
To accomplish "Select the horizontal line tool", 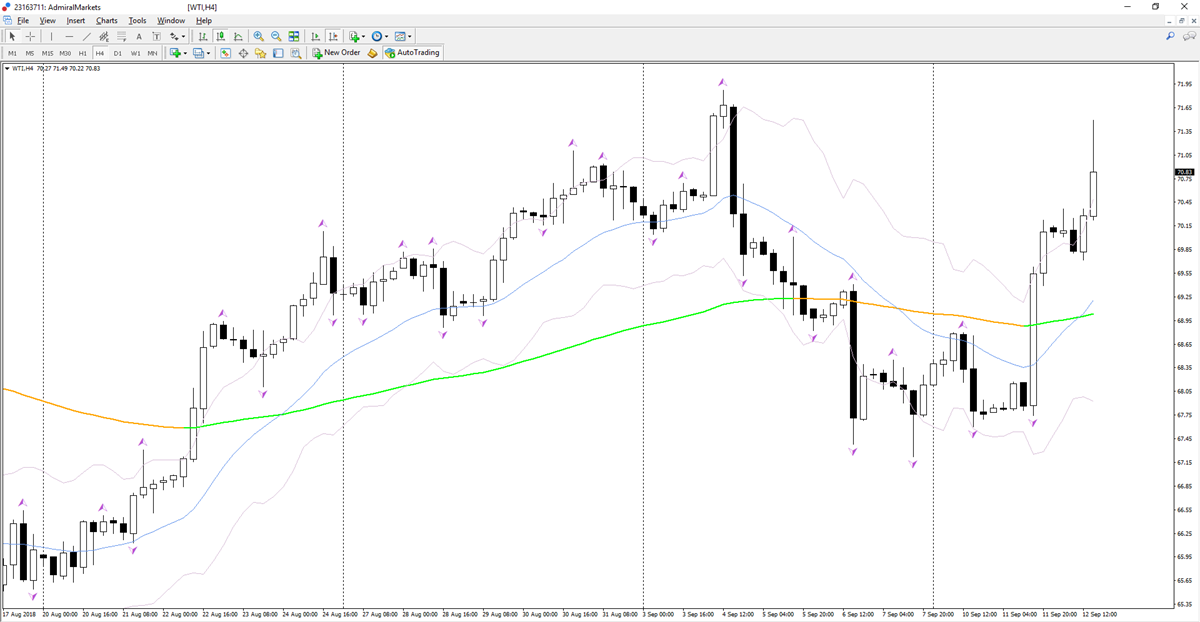I will [x=69, y=36].
